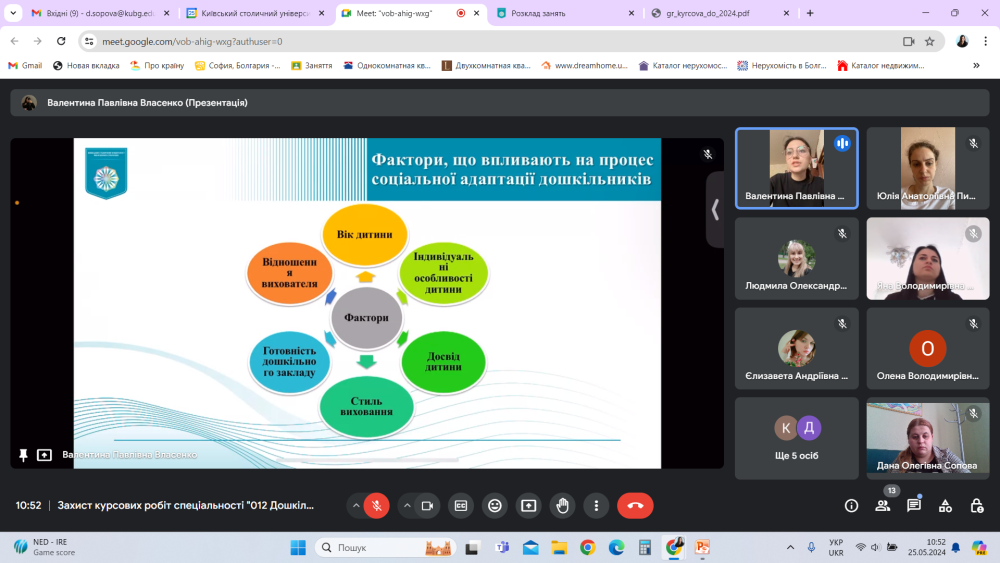
Task: Switch to the gr_kyrcova_do_2024.pdf tab
Action: coord(720,13)
